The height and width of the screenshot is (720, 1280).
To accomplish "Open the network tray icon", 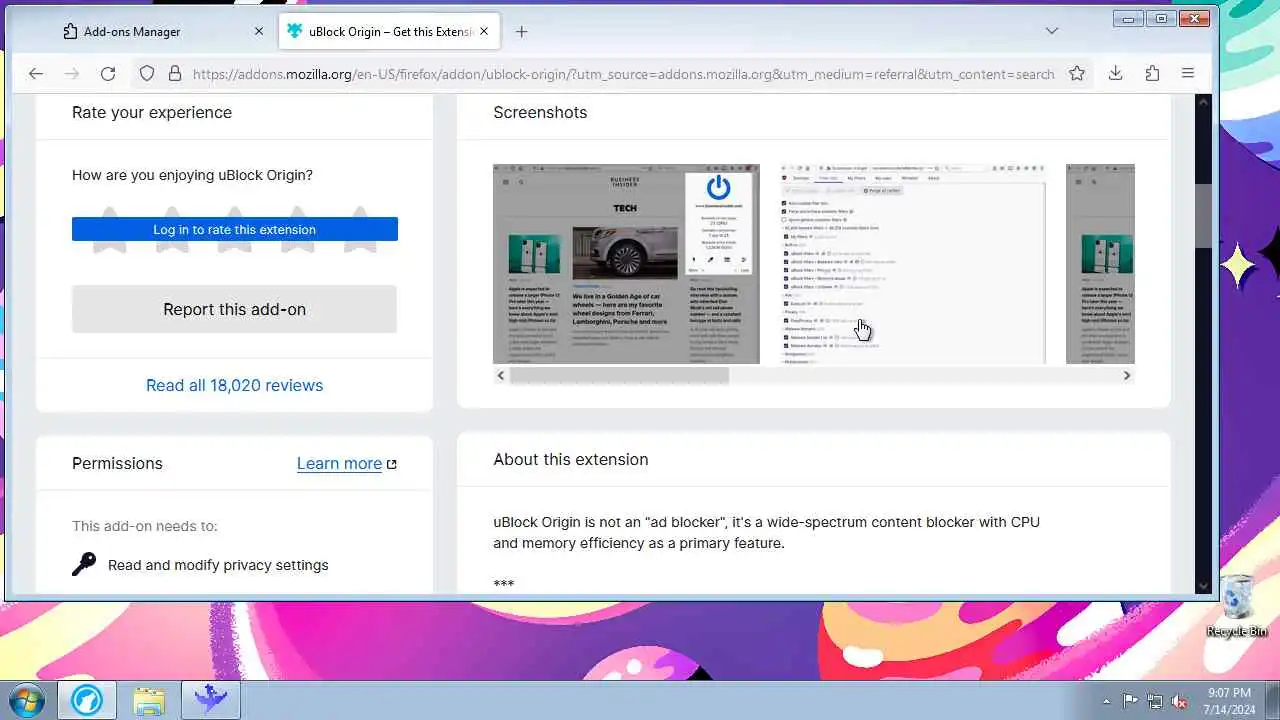I will (1155, 701).
